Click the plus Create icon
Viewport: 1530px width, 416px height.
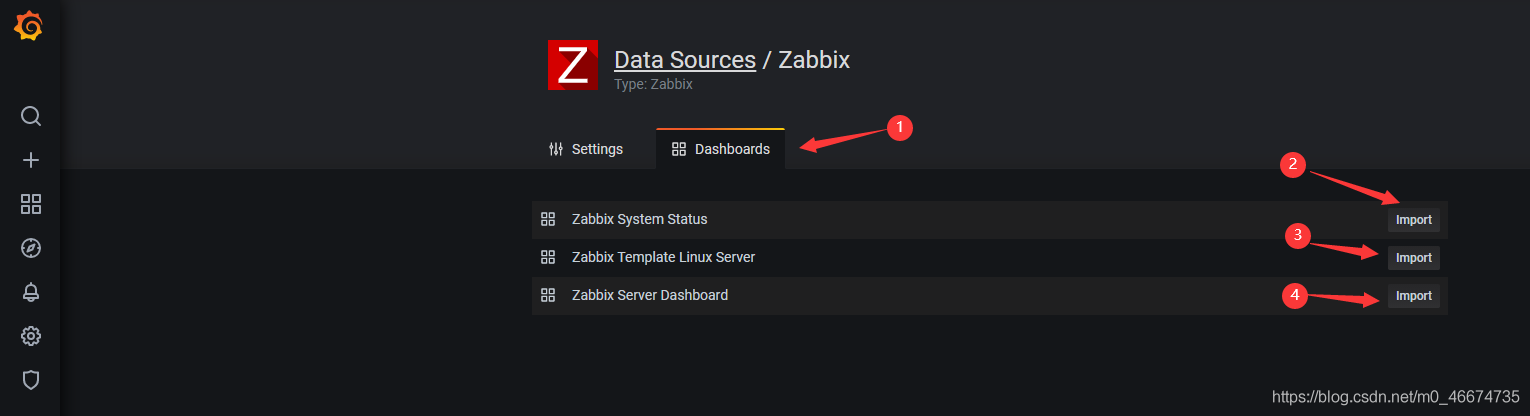click(31, 160)
